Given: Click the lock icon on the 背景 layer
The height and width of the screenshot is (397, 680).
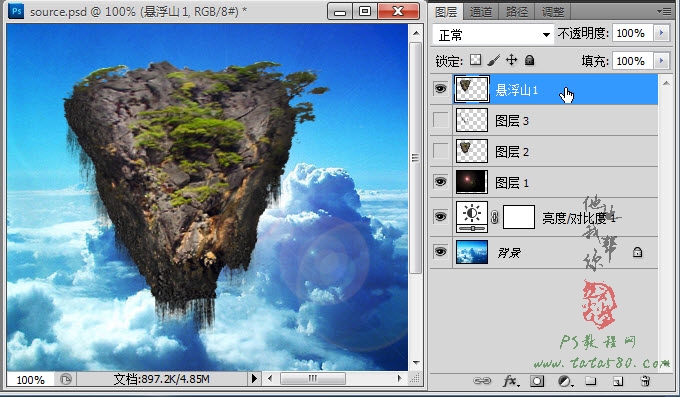Looking at the screenshot, I should tap(637, 252).
